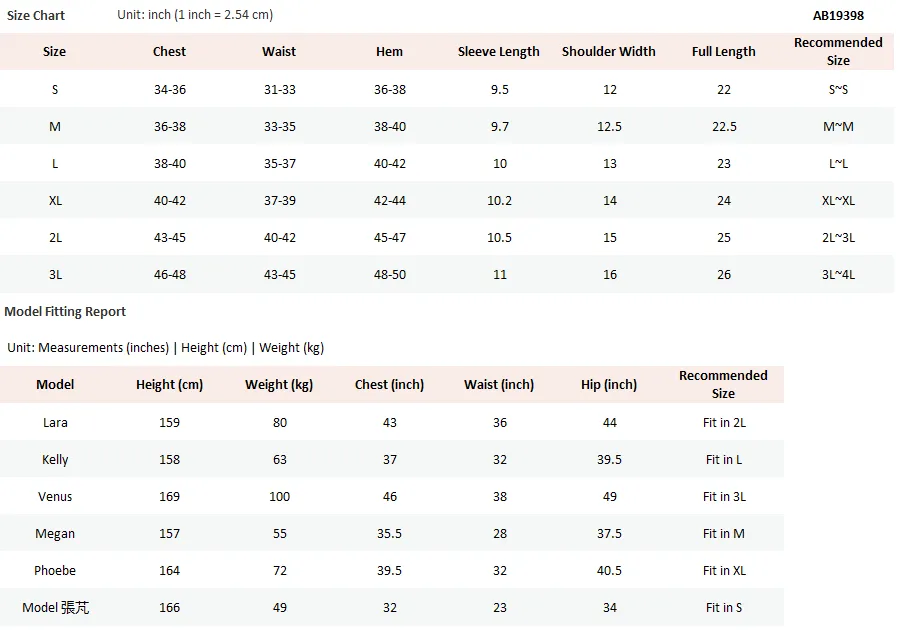
Task: Click the product code AB19398
Action: pos(838,16)
